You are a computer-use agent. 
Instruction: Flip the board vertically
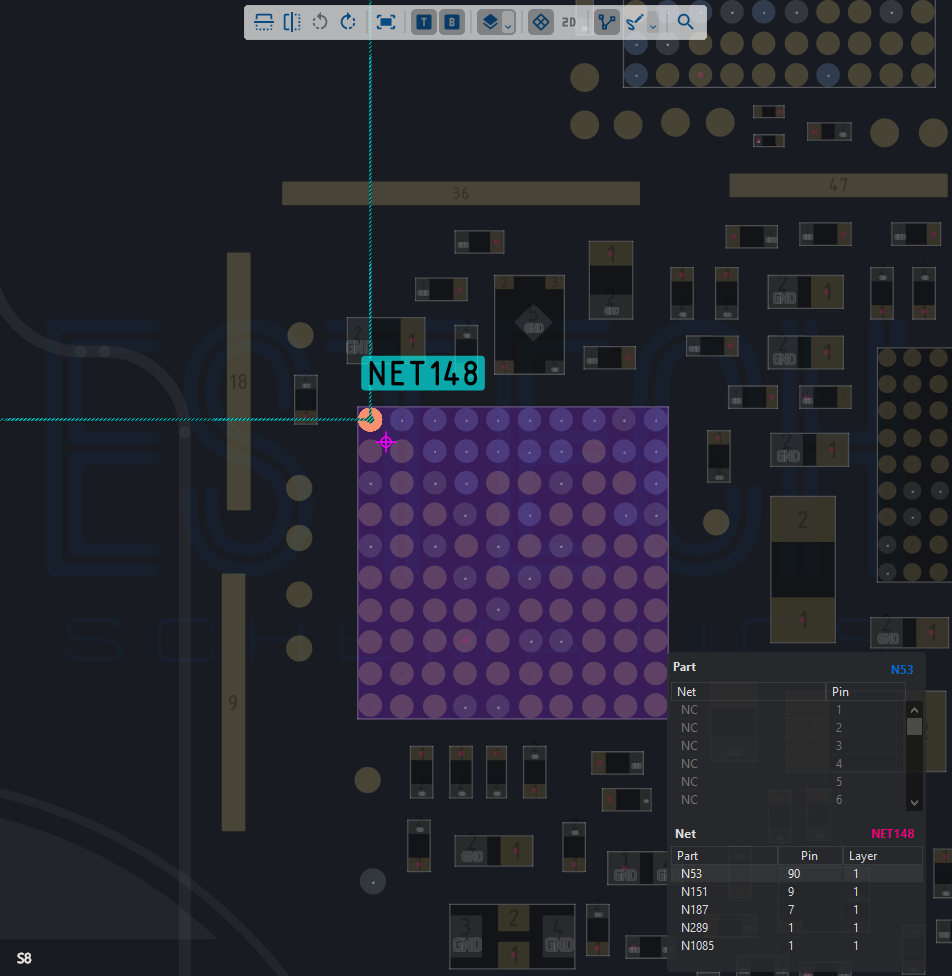click(264, 22)
